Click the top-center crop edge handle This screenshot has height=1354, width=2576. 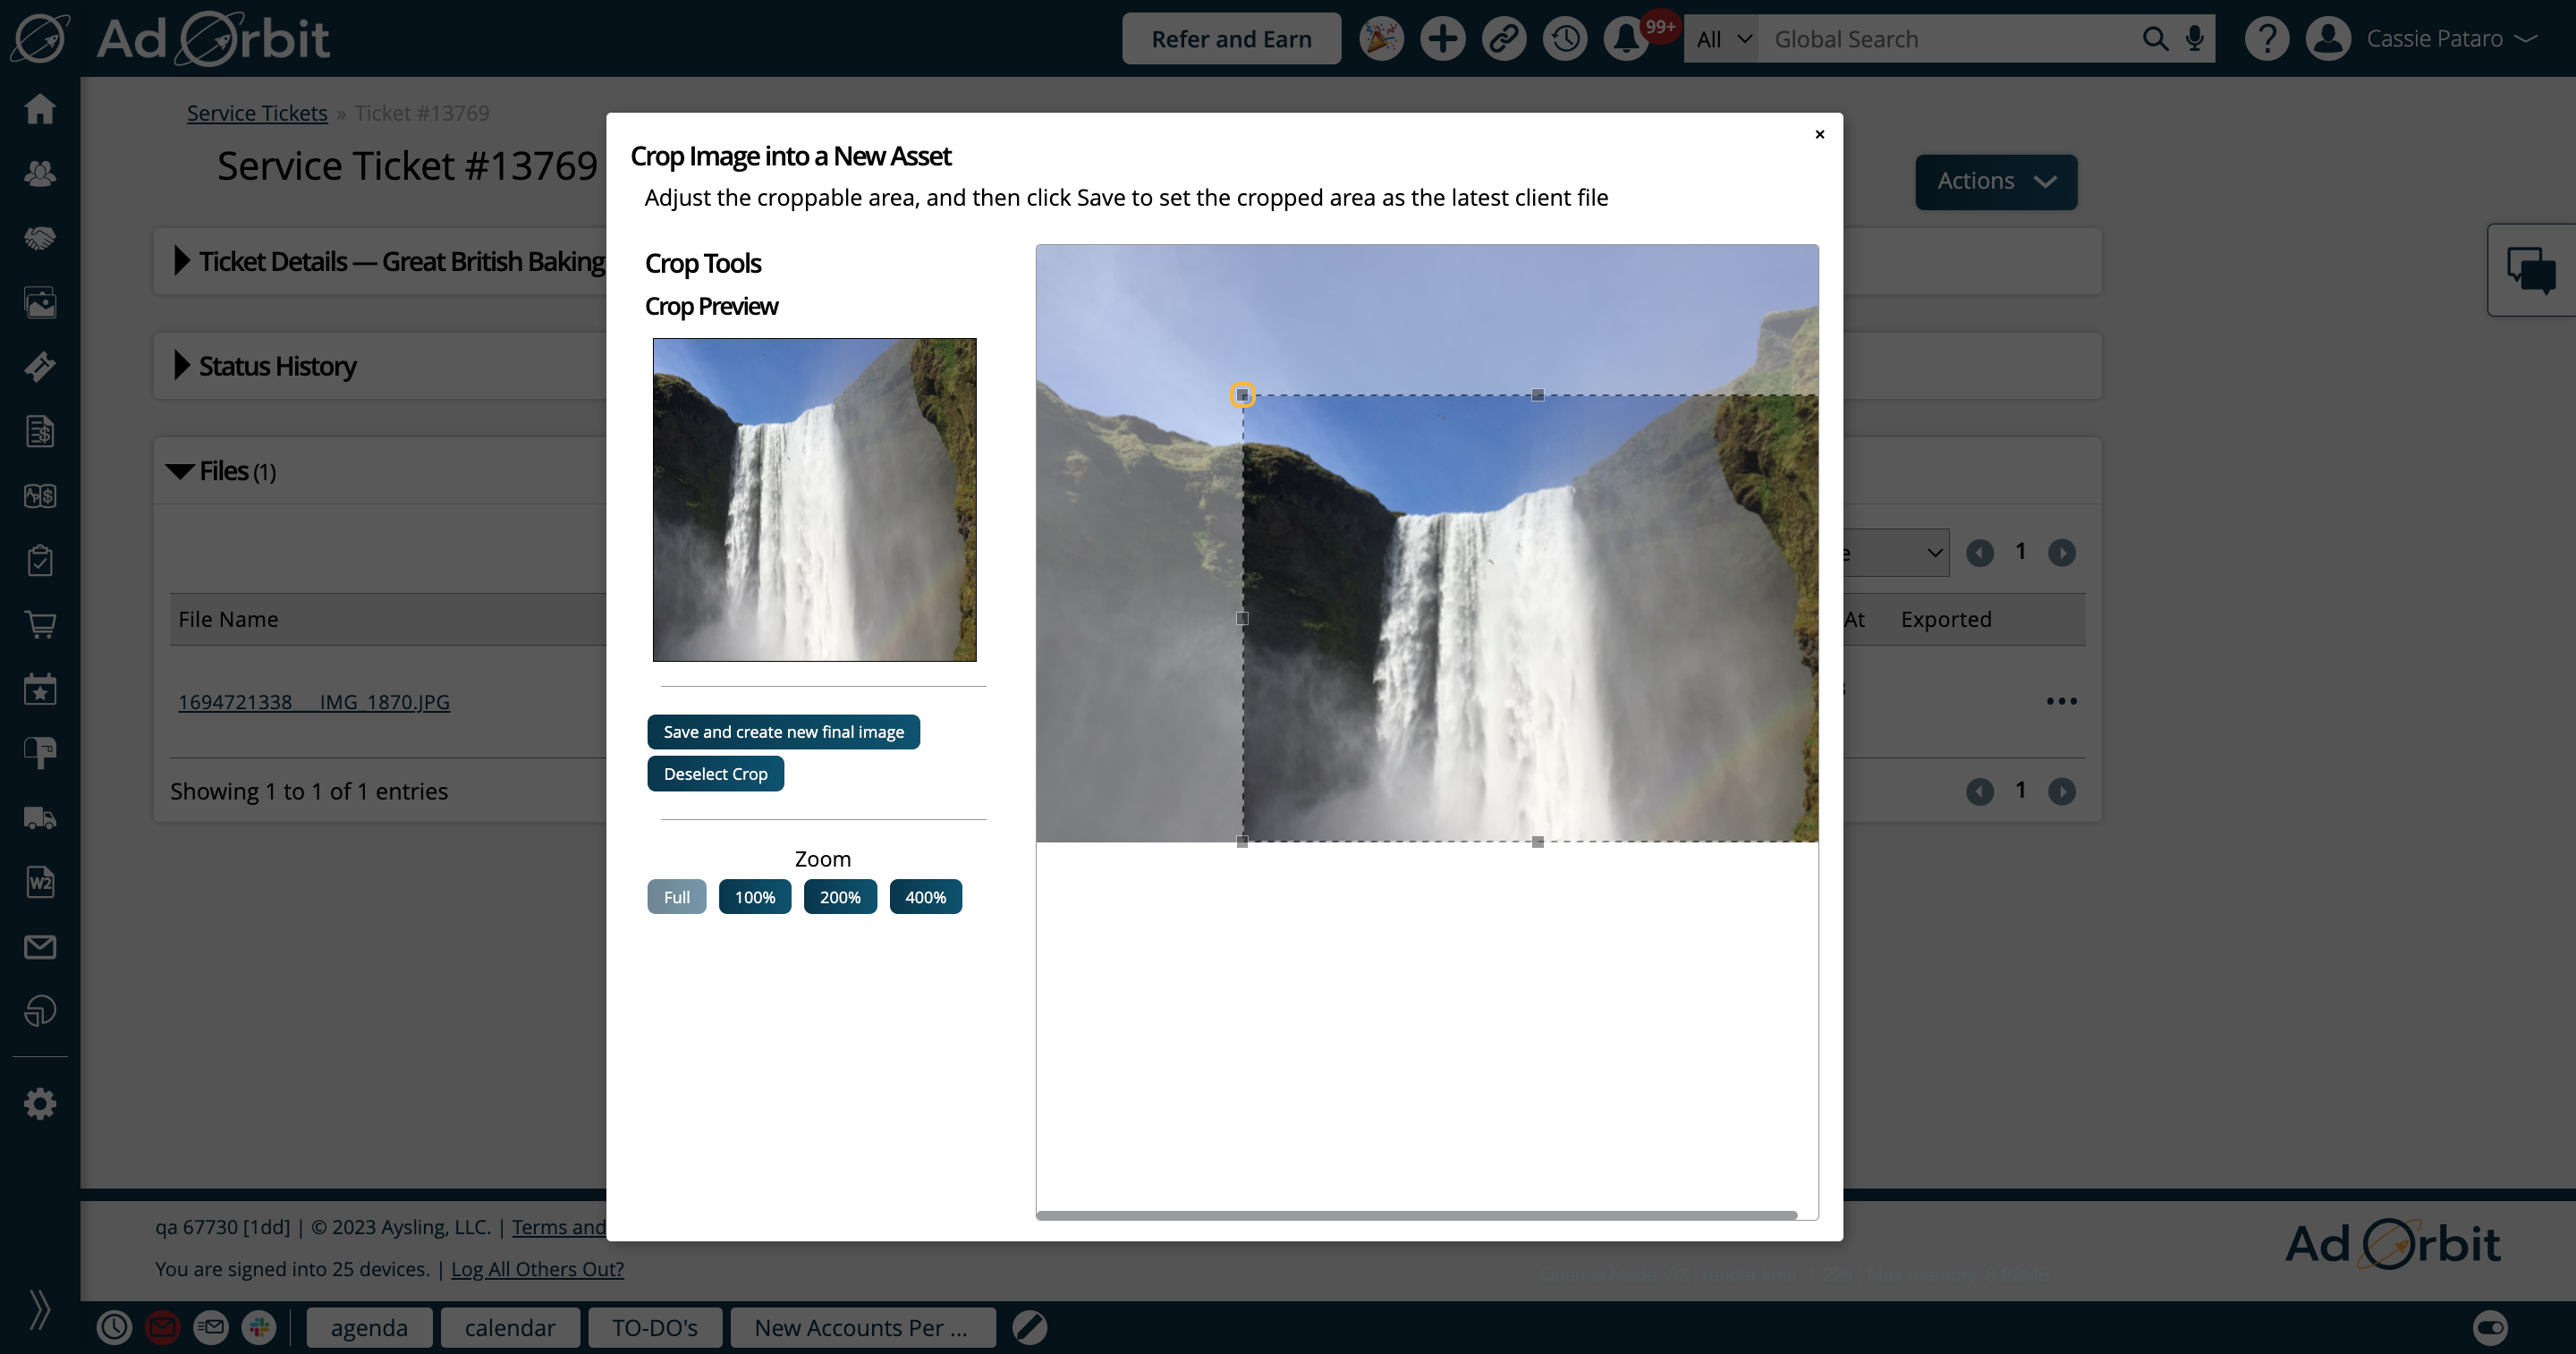pos(1538,395)
